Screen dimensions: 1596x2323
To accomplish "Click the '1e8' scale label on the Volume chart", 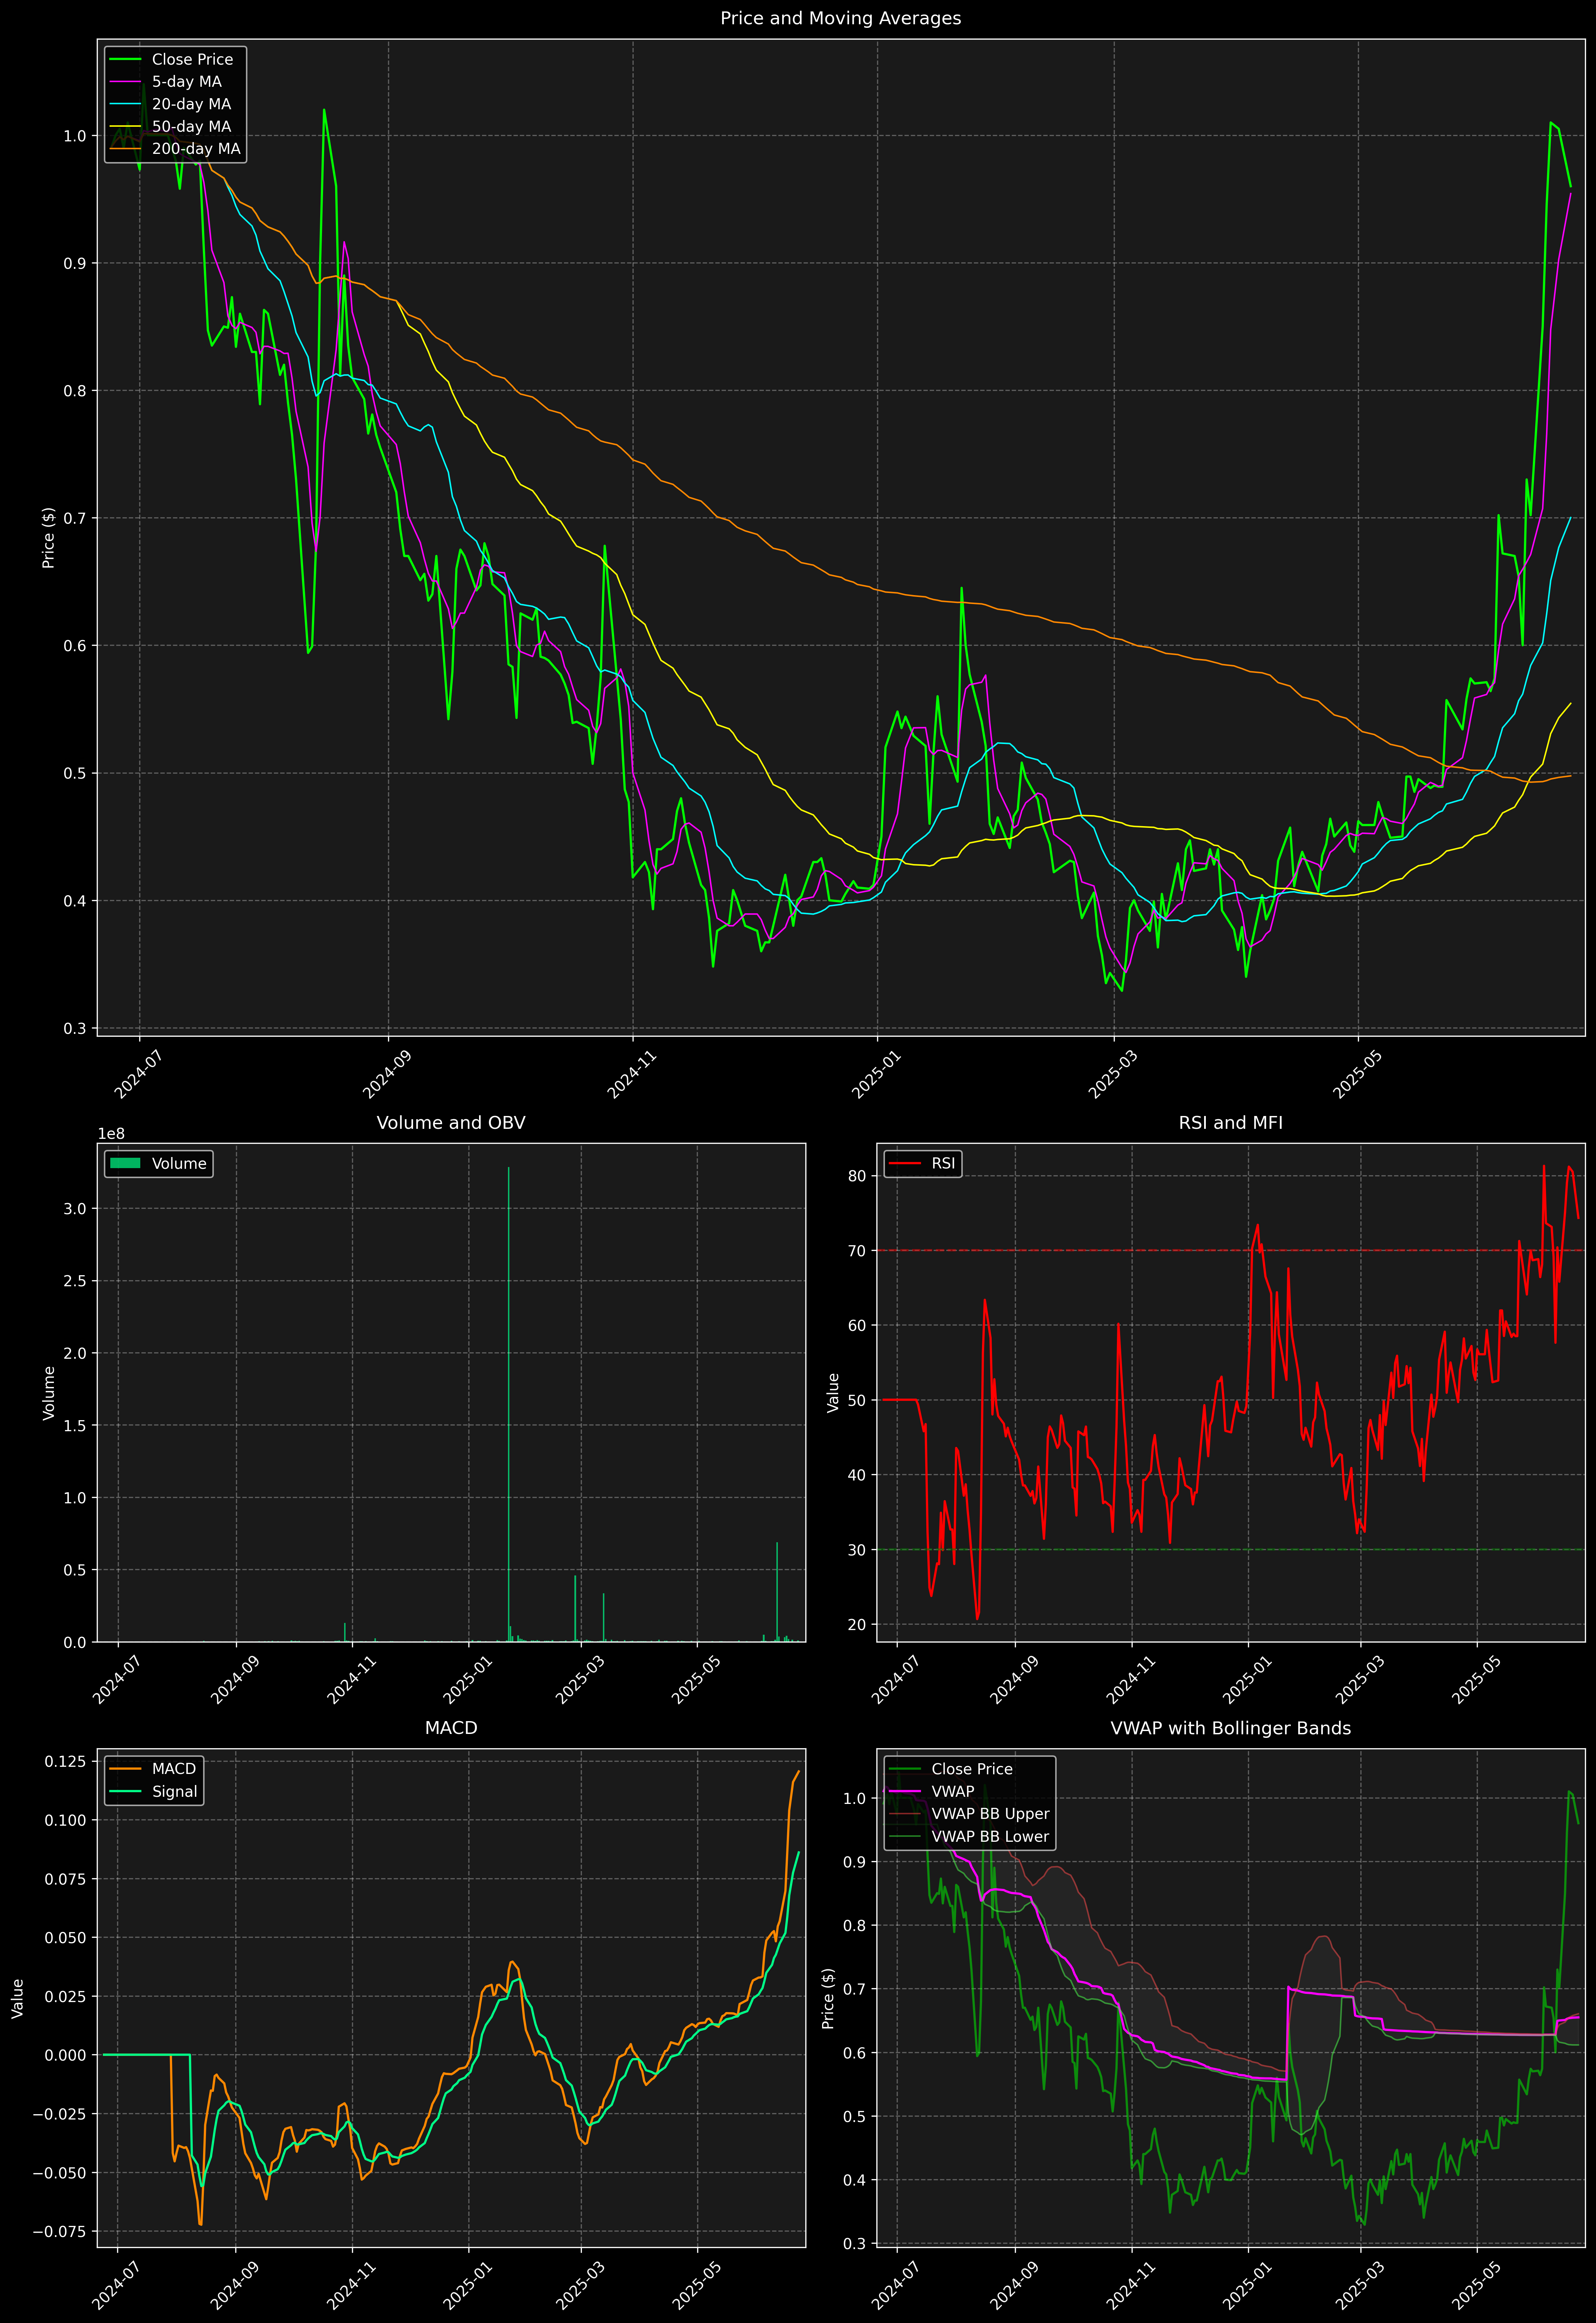I will 111,1134.
